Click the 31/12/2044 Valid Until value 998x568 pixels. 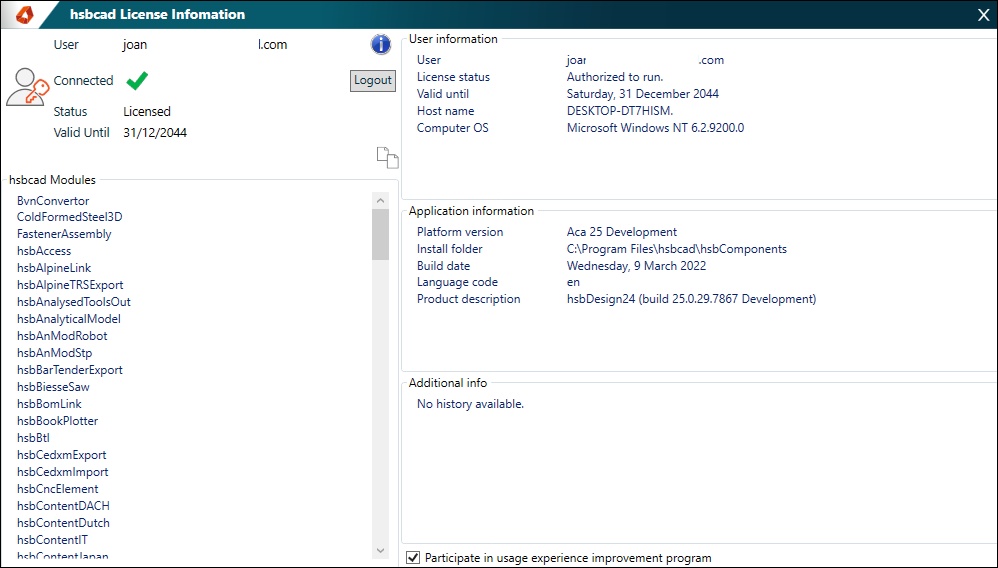tap(155, 132)
